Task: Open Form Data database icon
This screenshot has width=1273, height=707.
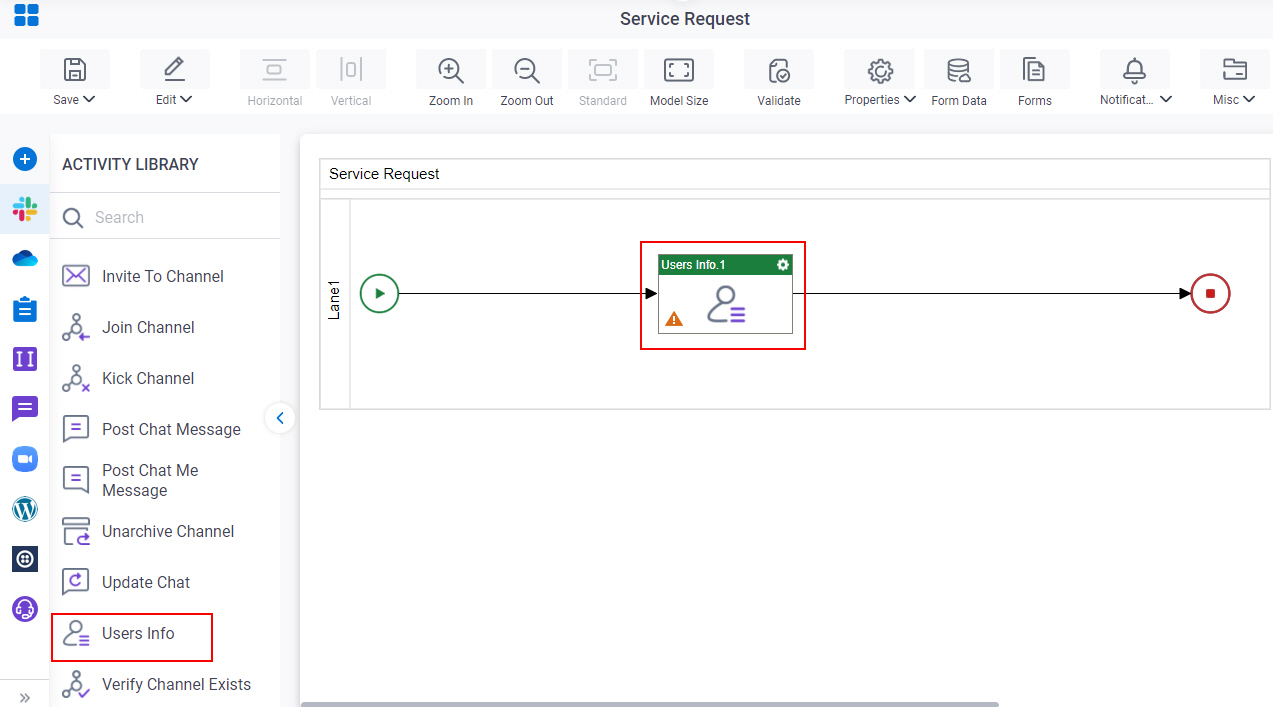Action: coord(959,70)
